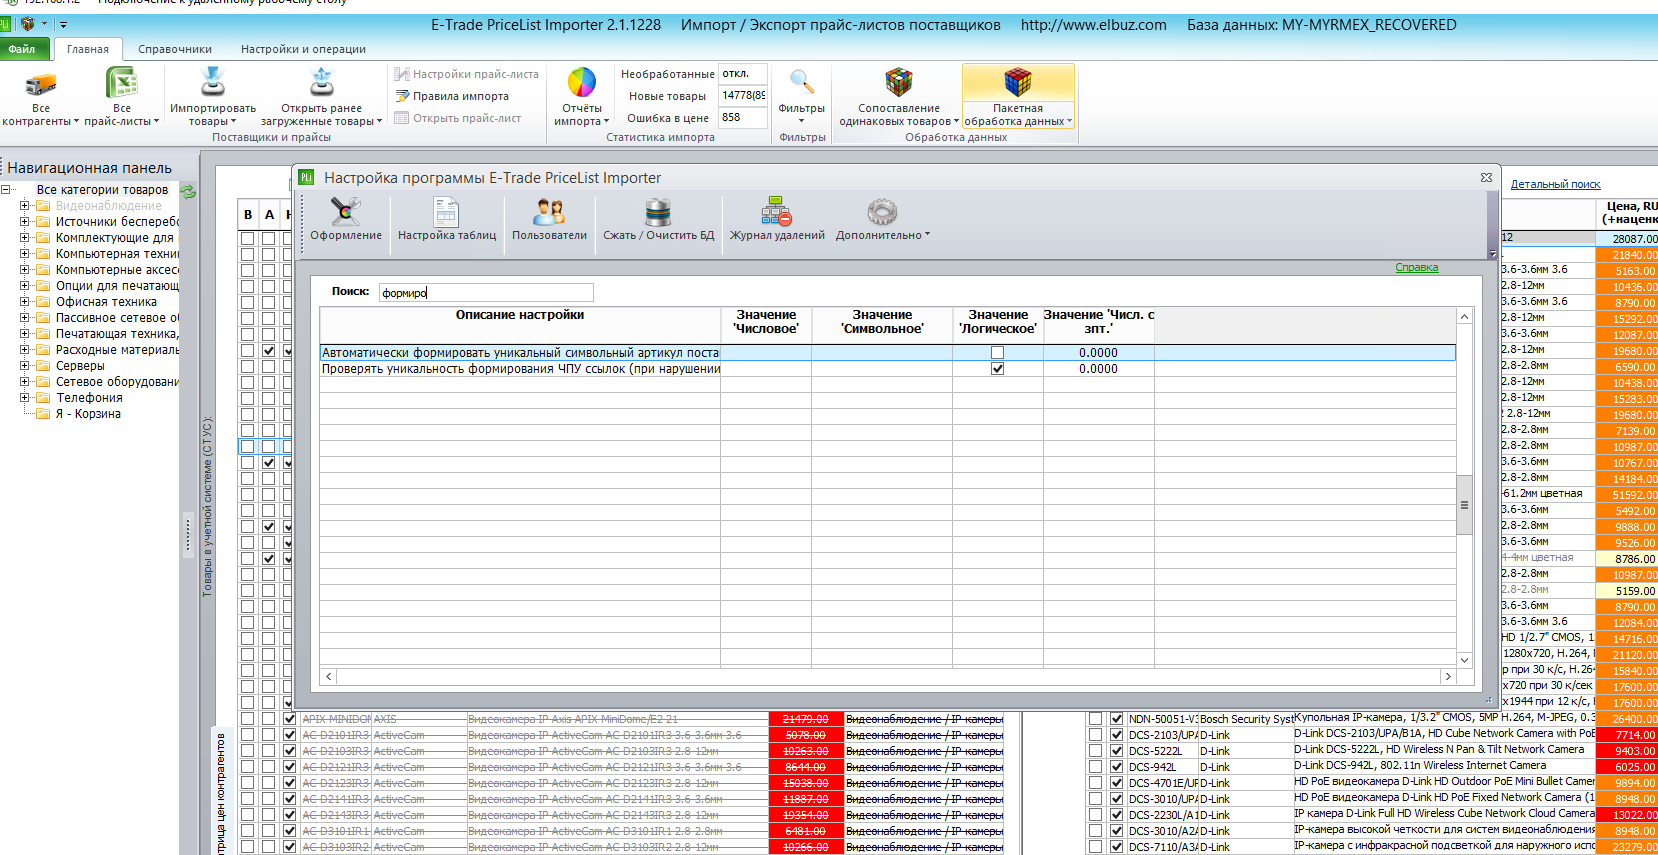
Task: Open the Дополнительно dropdown arrow
Action: point(927,235)
